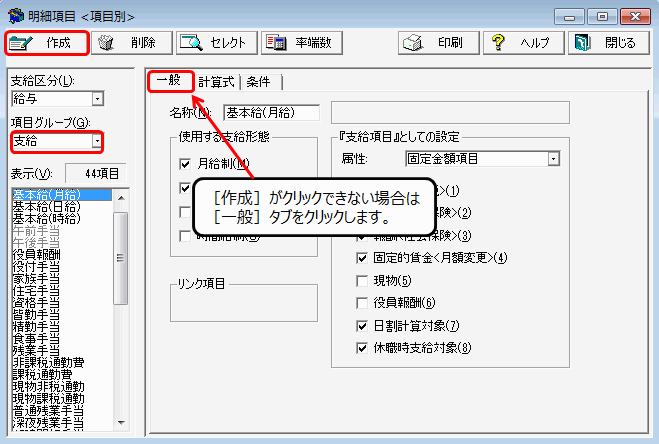Open the 項目グループ dropdown showing 支給

click(97, 142)
